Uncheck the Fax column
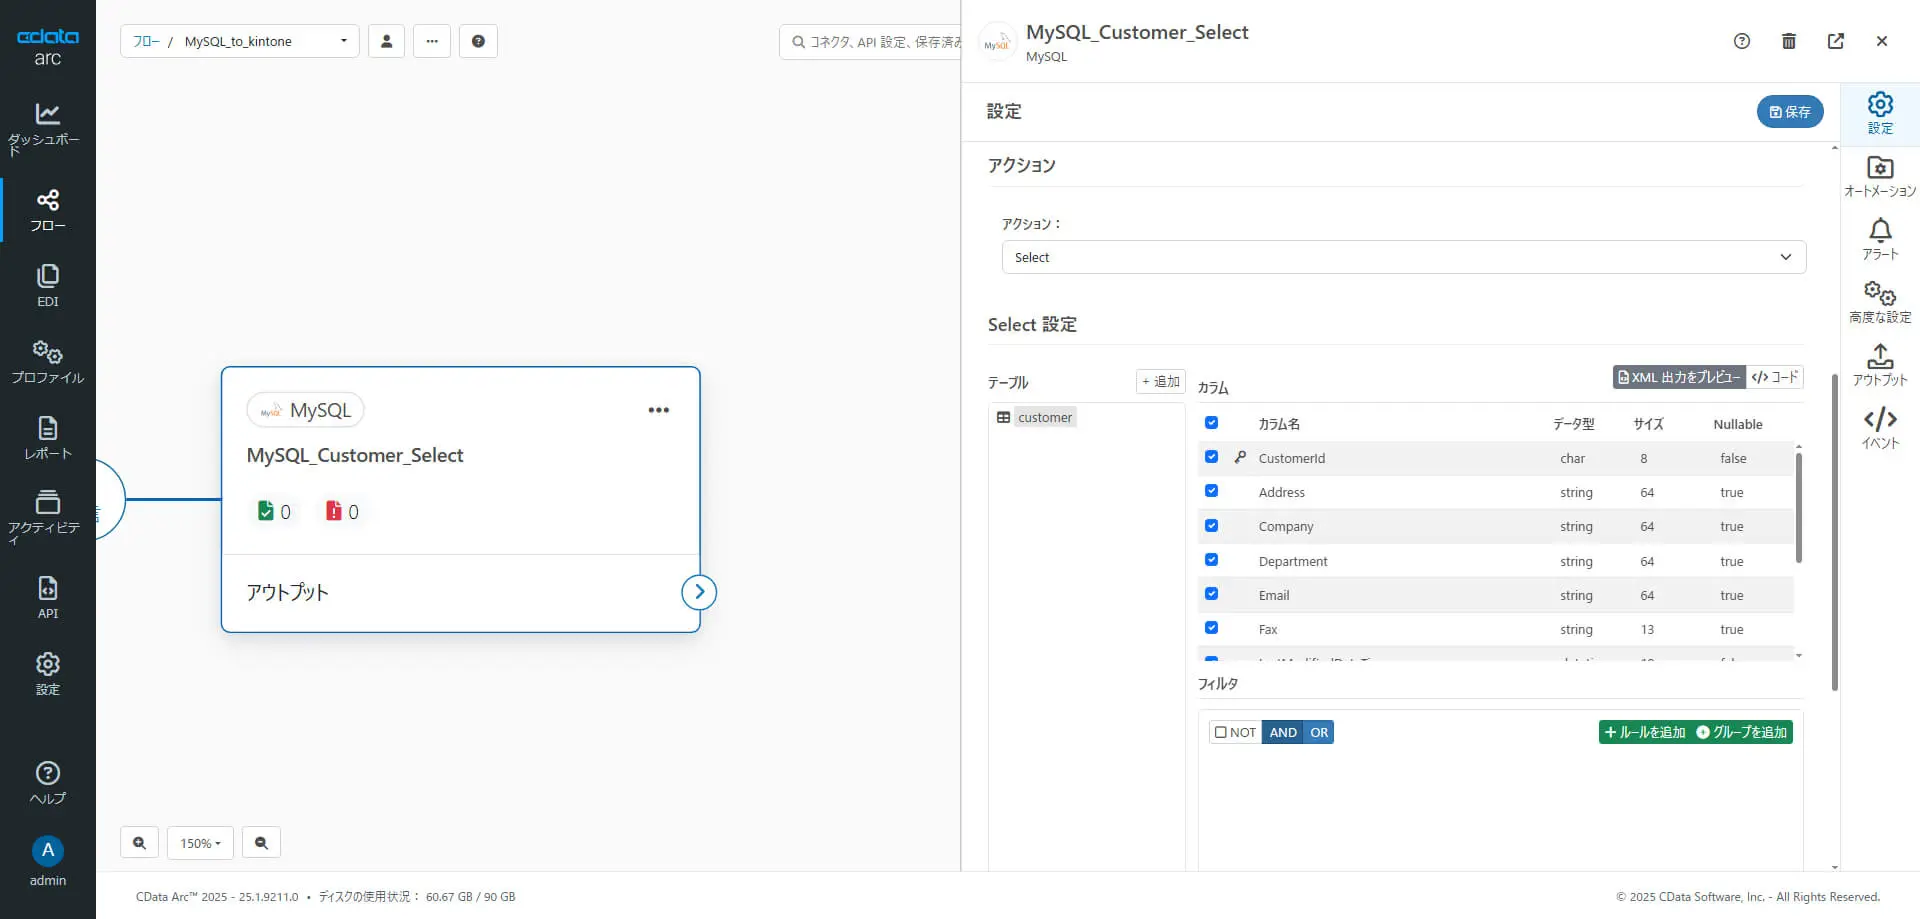Screen dimensions: 1920x919 (1211, 628)
